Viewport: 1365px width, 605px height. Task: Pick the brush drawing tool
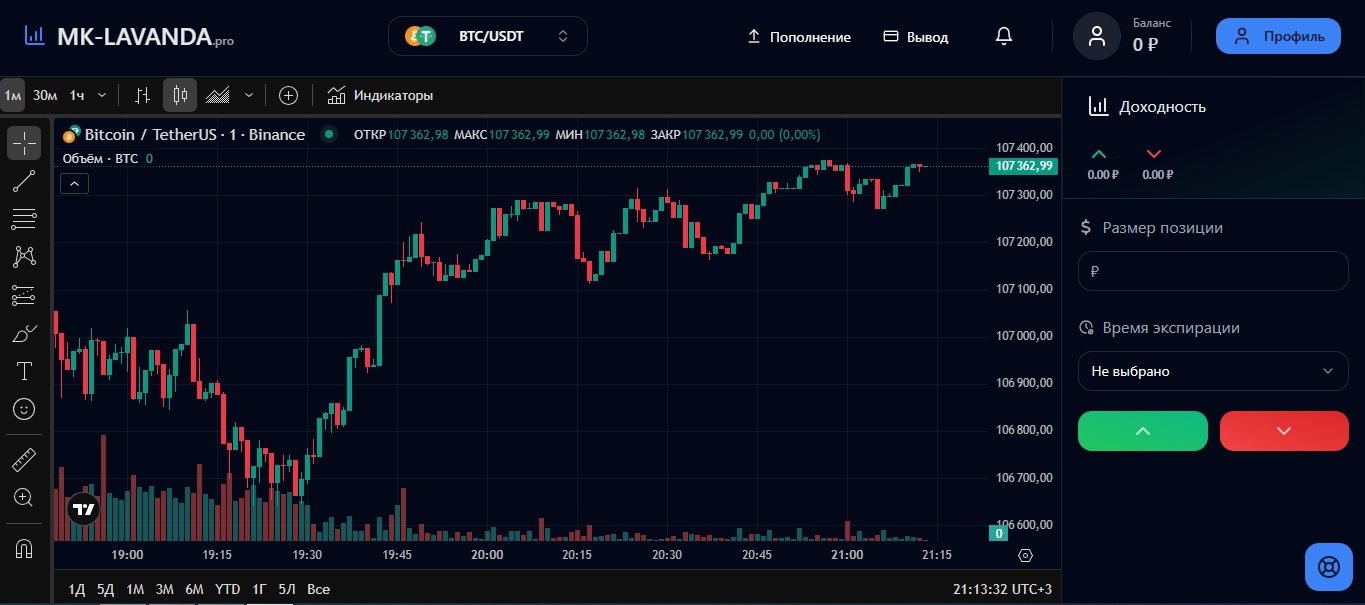[x=24, y=333]
